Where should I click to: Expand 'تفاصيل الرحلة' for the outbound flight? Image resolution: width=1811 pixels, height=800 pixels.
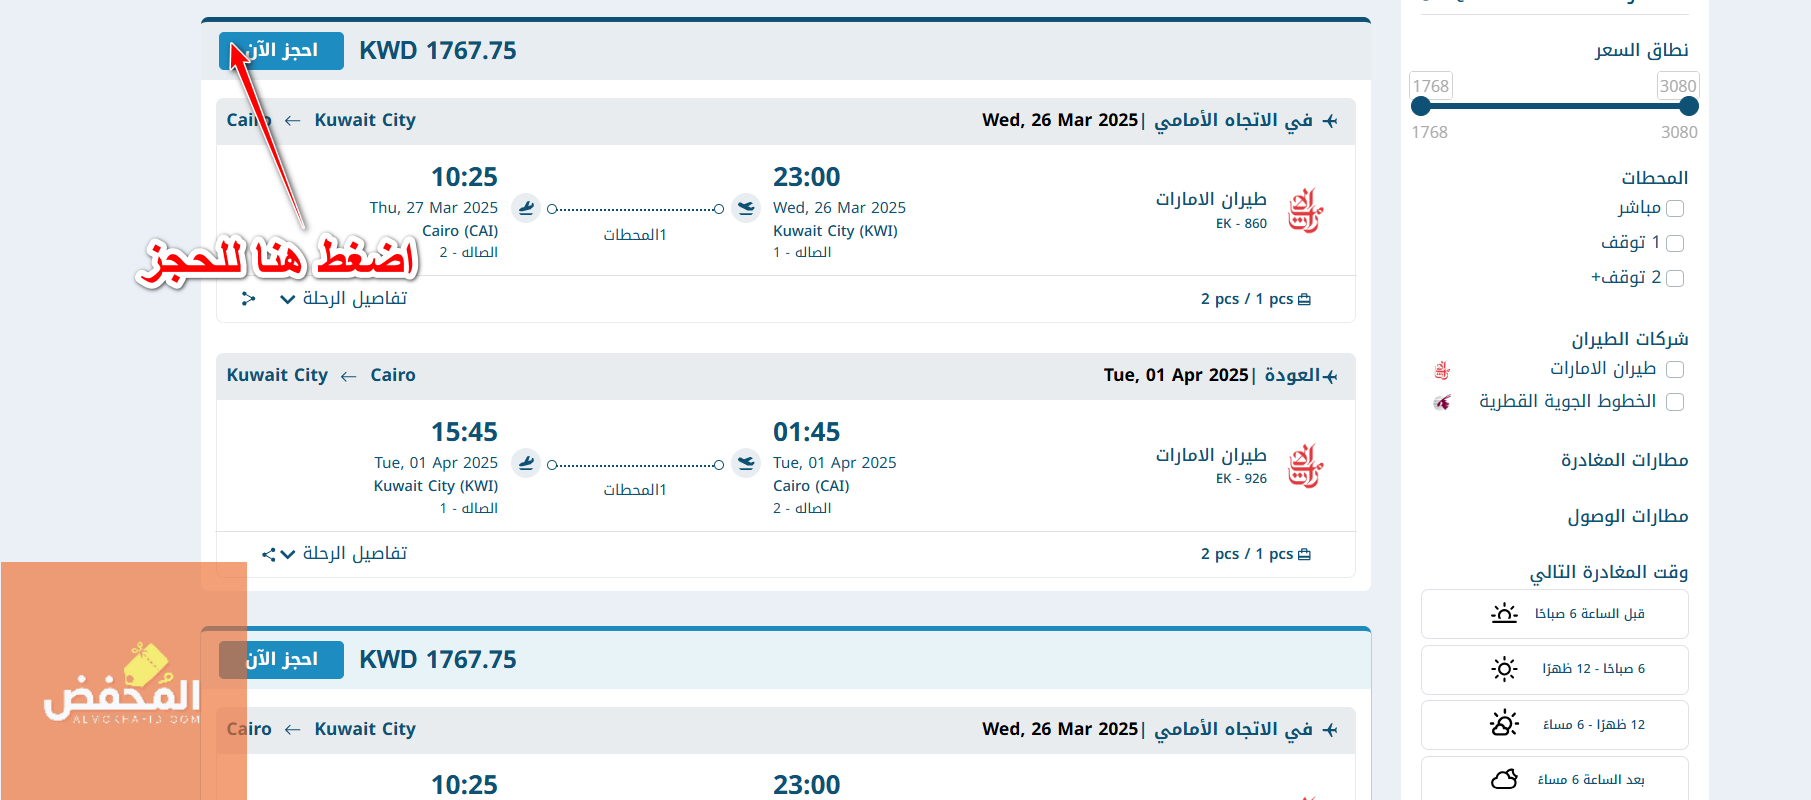[x=343, y=299]
